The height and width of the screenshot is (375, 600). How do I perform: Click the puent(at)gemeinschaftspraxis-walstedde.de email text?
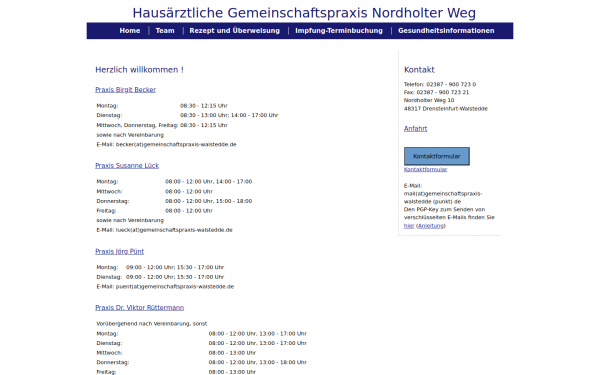click(x=175, y=287)
